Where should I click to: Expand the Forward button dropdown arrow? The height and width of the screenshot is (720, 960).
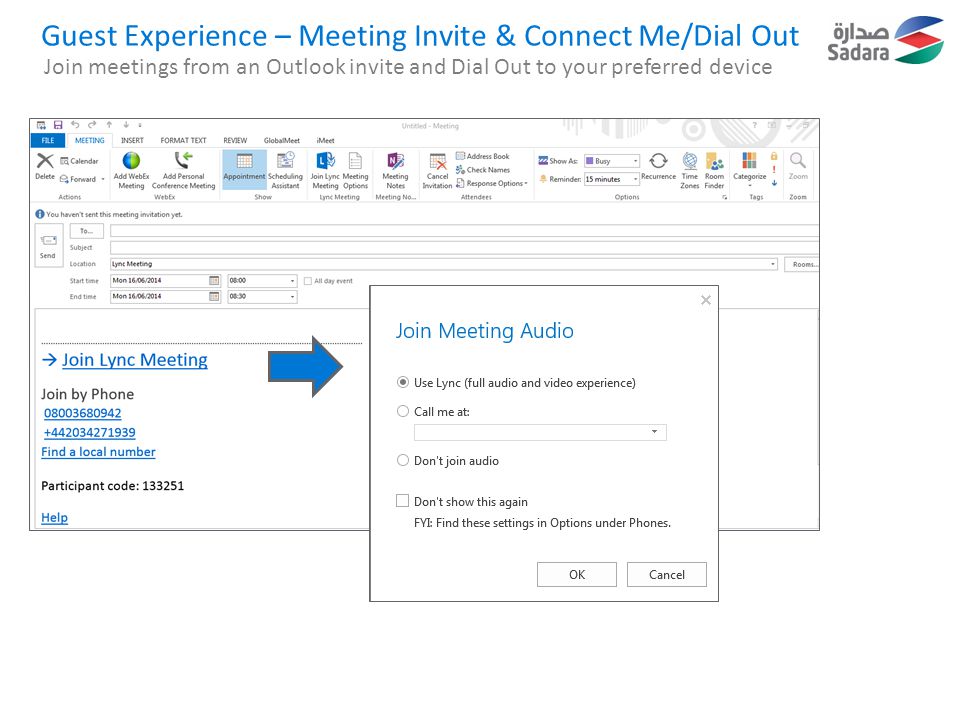pos(103,179)
